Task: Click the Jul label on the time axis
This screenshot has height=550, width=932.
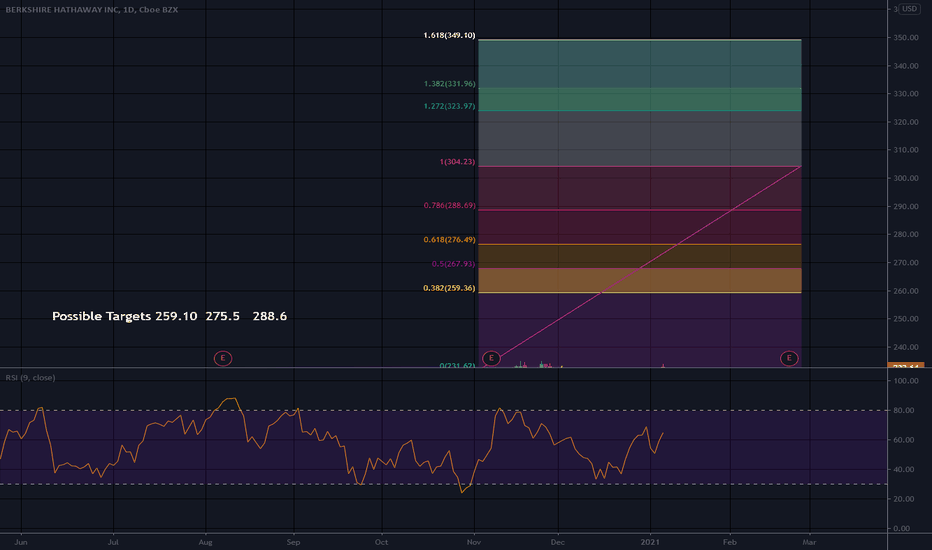Action: click(x=113, y=542)
